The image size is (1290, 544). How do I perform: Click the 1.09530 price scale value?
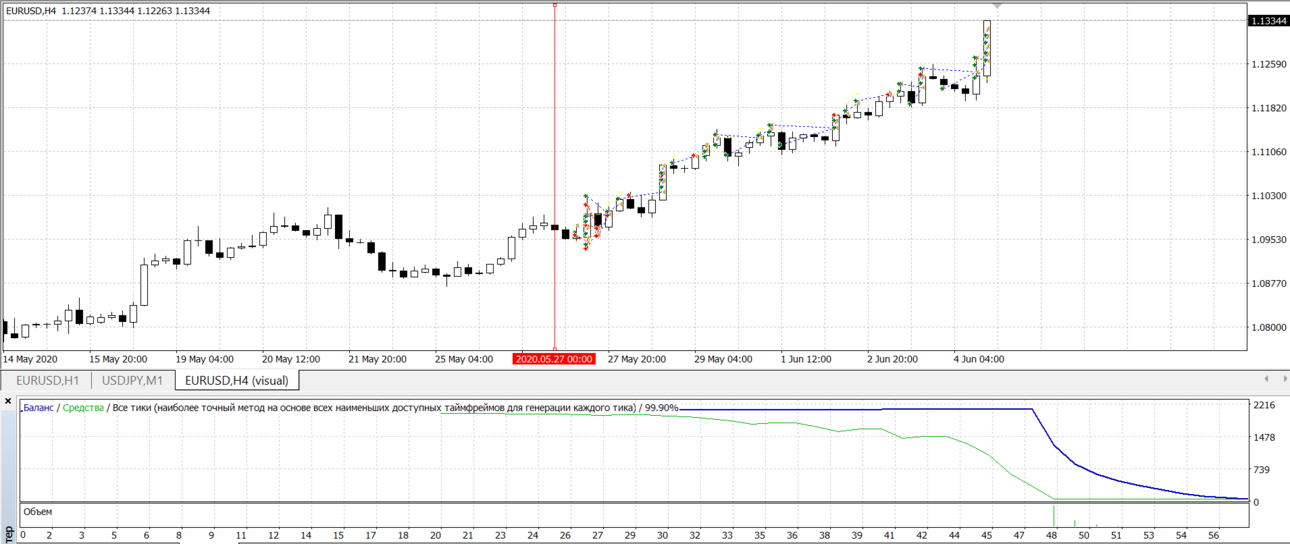tap(1268, 240)
